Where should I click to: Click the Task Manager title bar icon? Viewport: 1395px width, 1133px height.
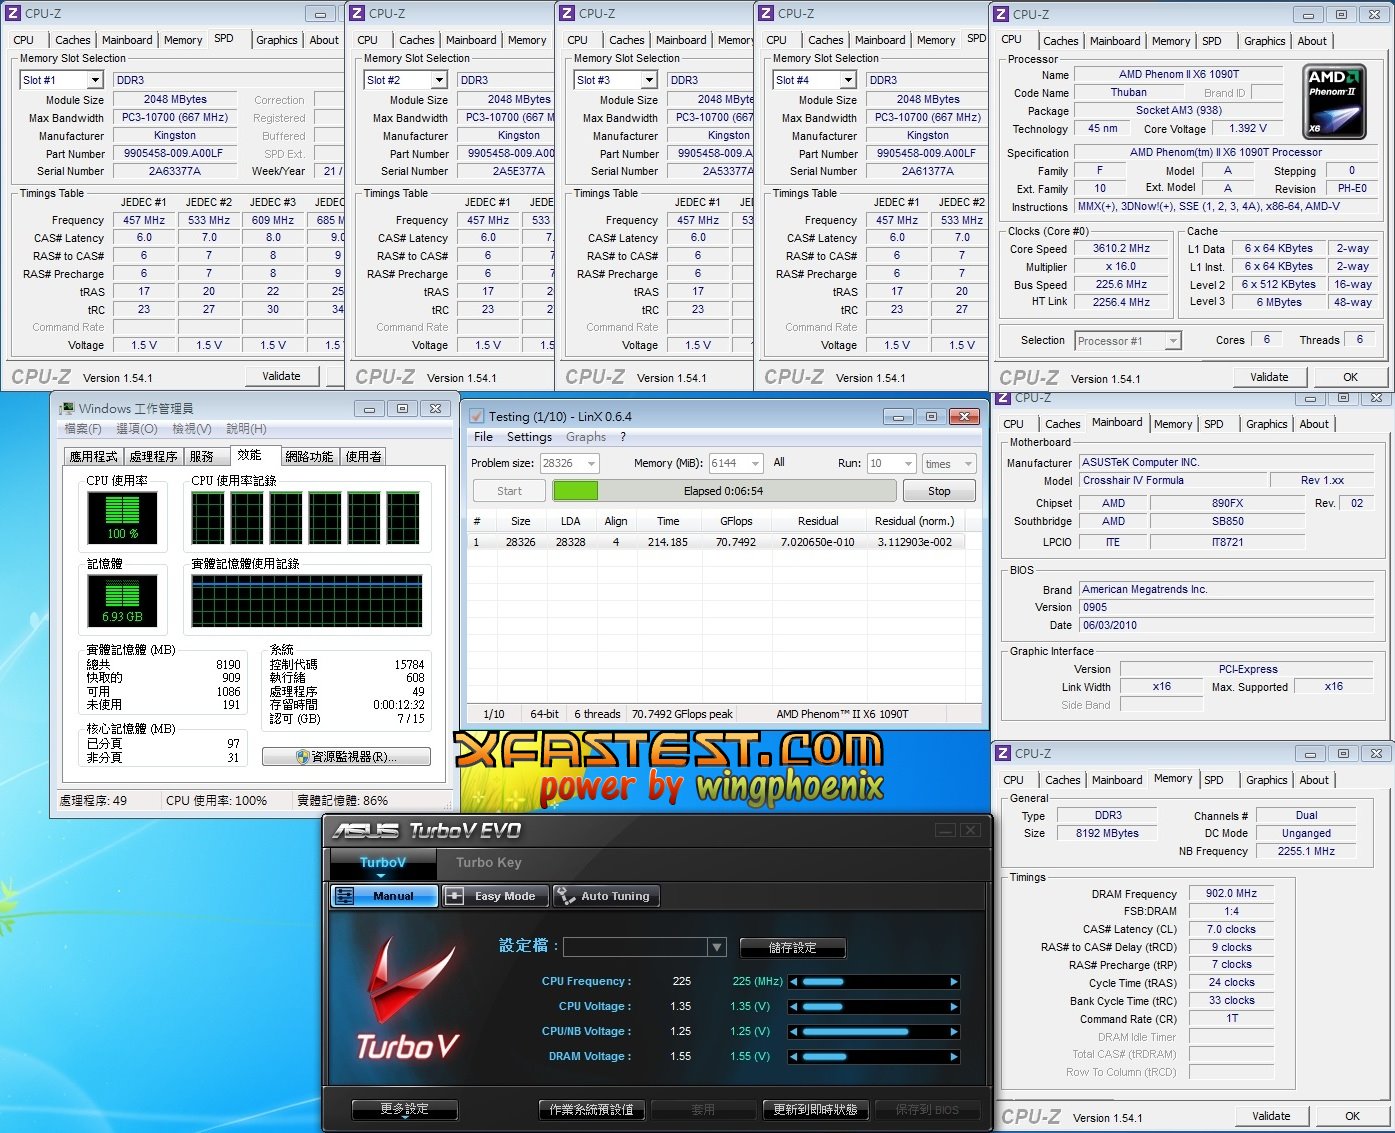[67, 408]
